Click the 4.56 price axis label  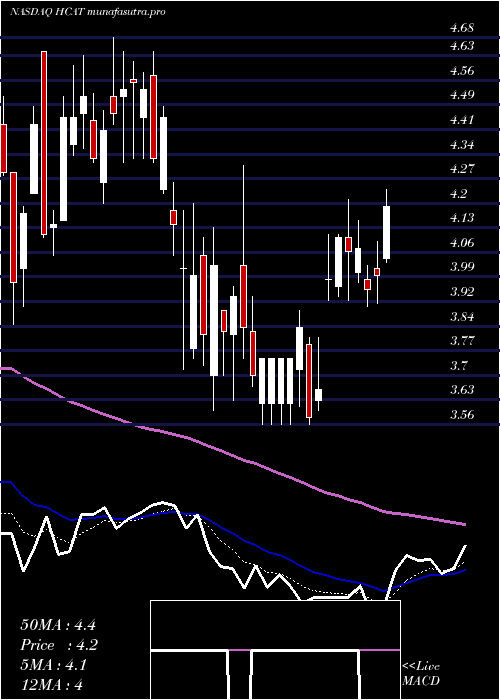click(461, 71)
